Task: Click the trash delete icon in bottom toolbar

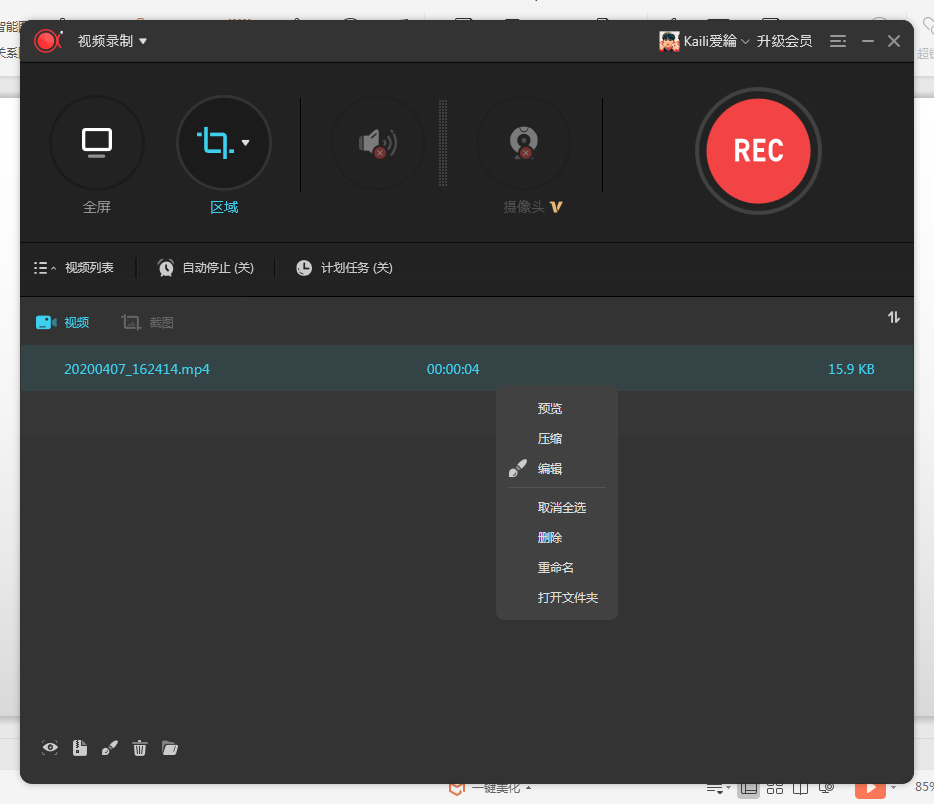Action: (x=140, y=748)
